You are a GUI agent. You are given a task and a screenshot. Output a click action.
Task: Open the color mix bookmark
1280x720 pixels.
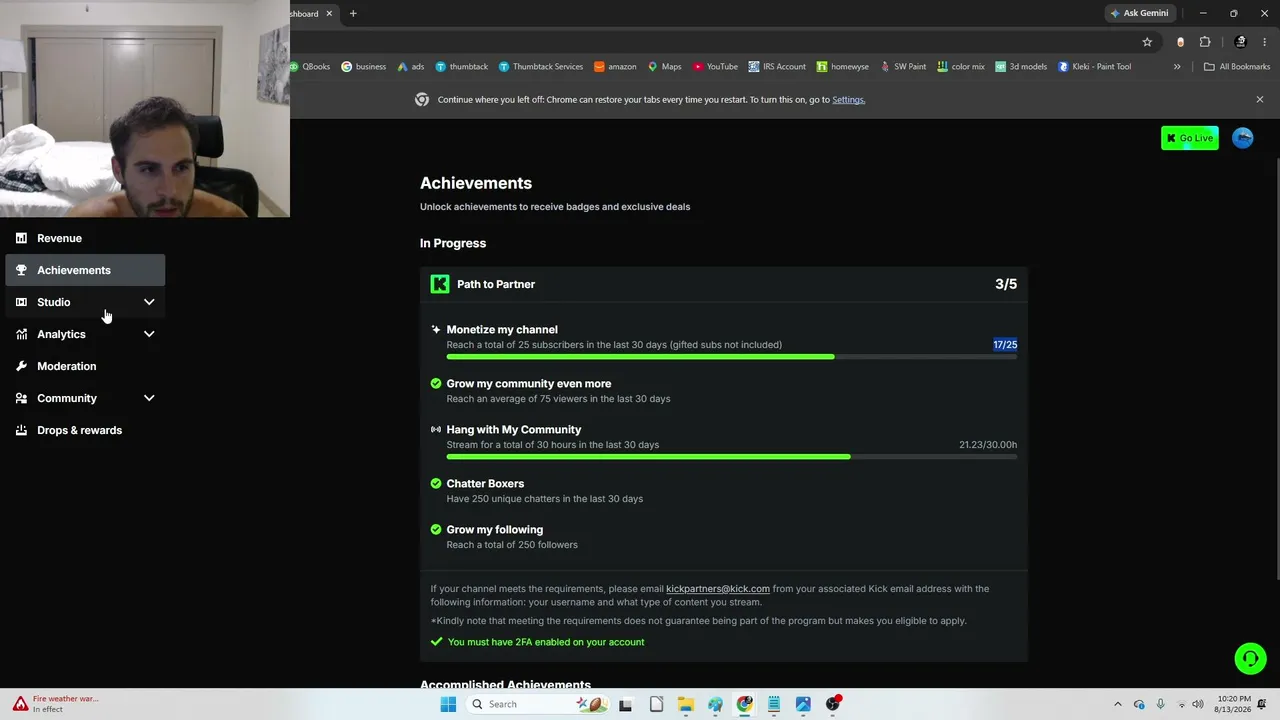(961, 67)
